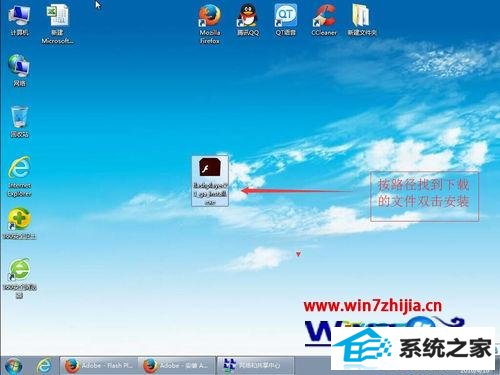The image size is (500, 375).
Task: Open the Tencent QQ penguin shortcut
Action: [248, 19]
